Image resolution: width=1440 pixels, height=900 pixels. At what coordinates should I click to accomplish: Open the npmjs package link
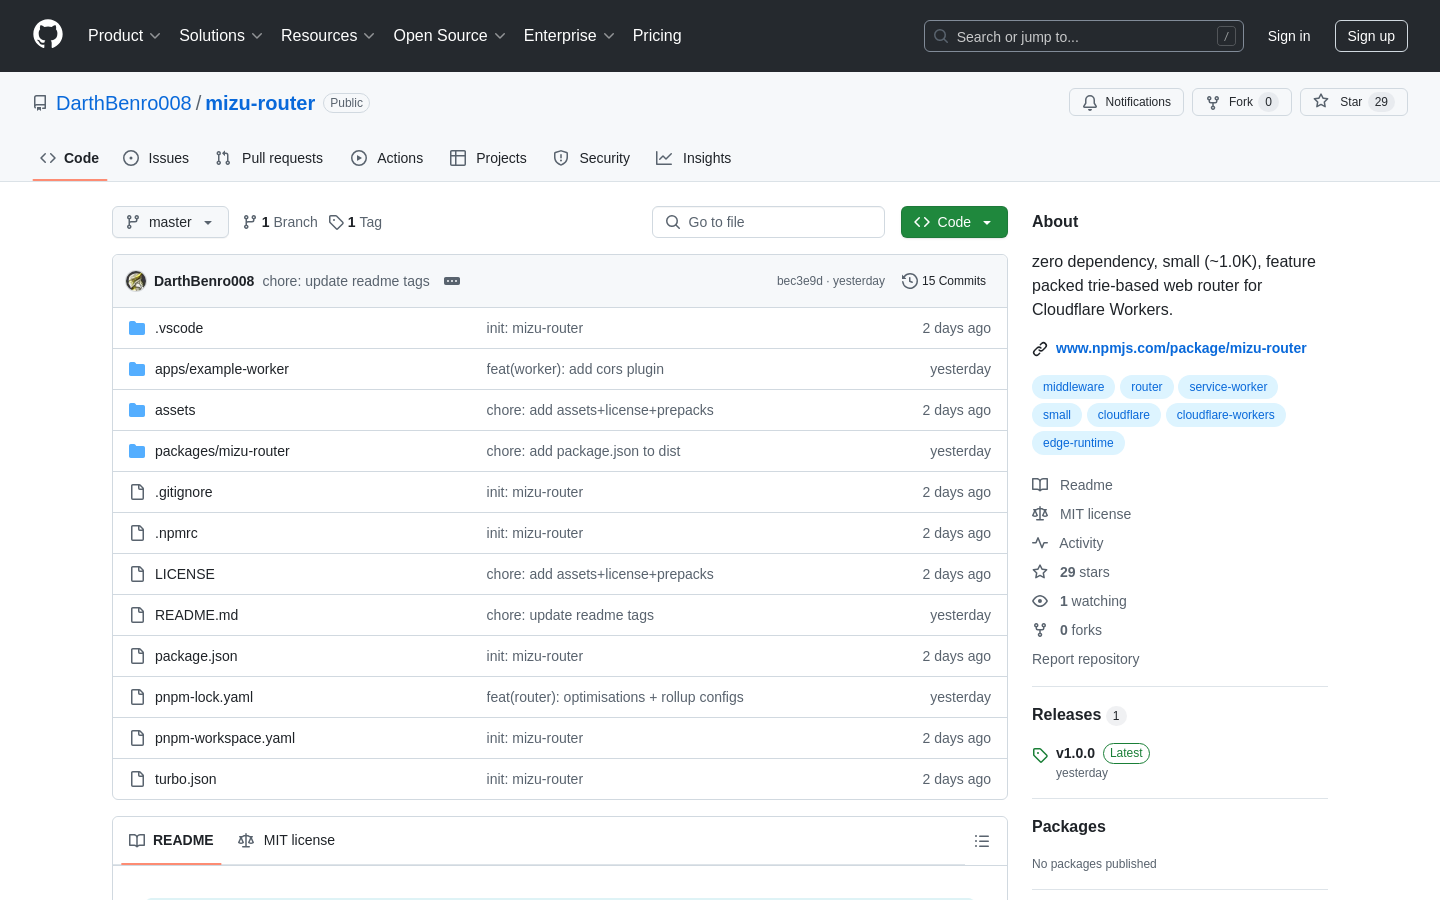pos(1180,348)
